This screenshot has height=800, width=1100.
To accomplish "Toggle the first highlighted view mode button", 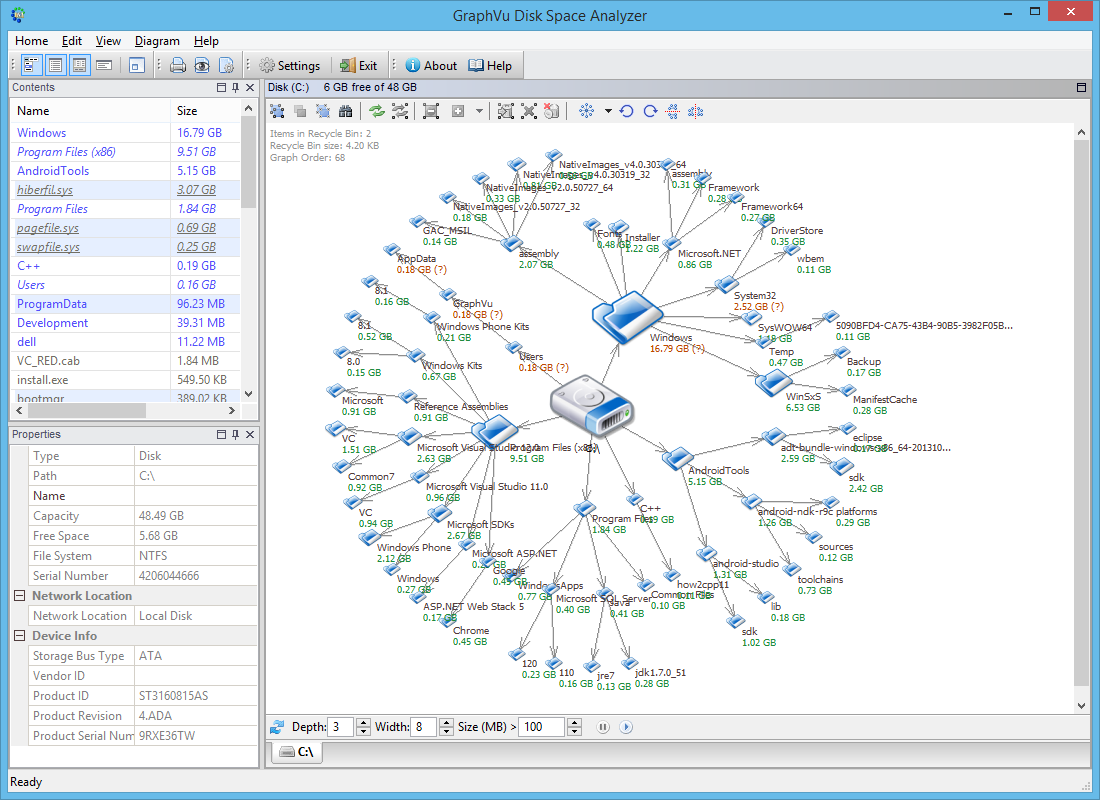I will coord(31,66).
